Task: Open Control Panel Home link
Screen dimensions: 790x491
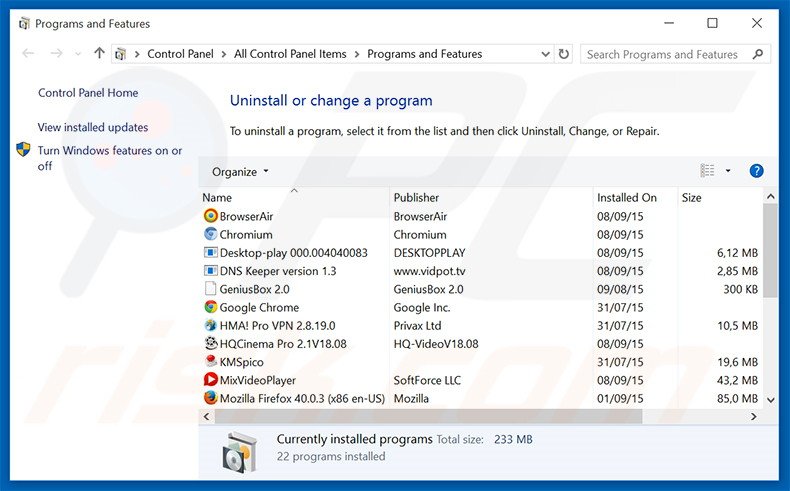Action: 88,93
